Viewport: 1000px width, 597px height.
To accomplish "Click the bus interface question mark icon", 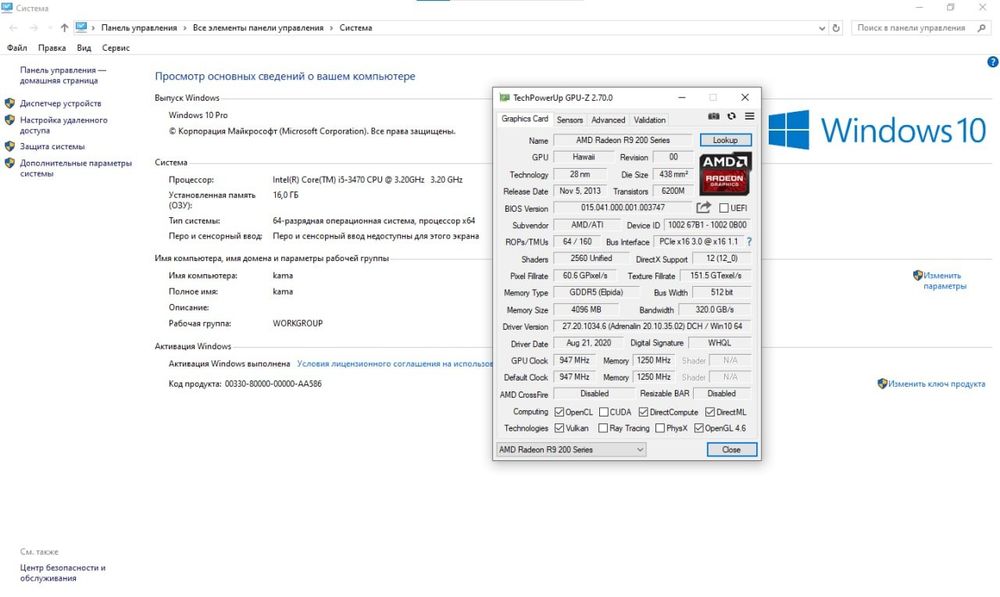I will tap(749, 242).
